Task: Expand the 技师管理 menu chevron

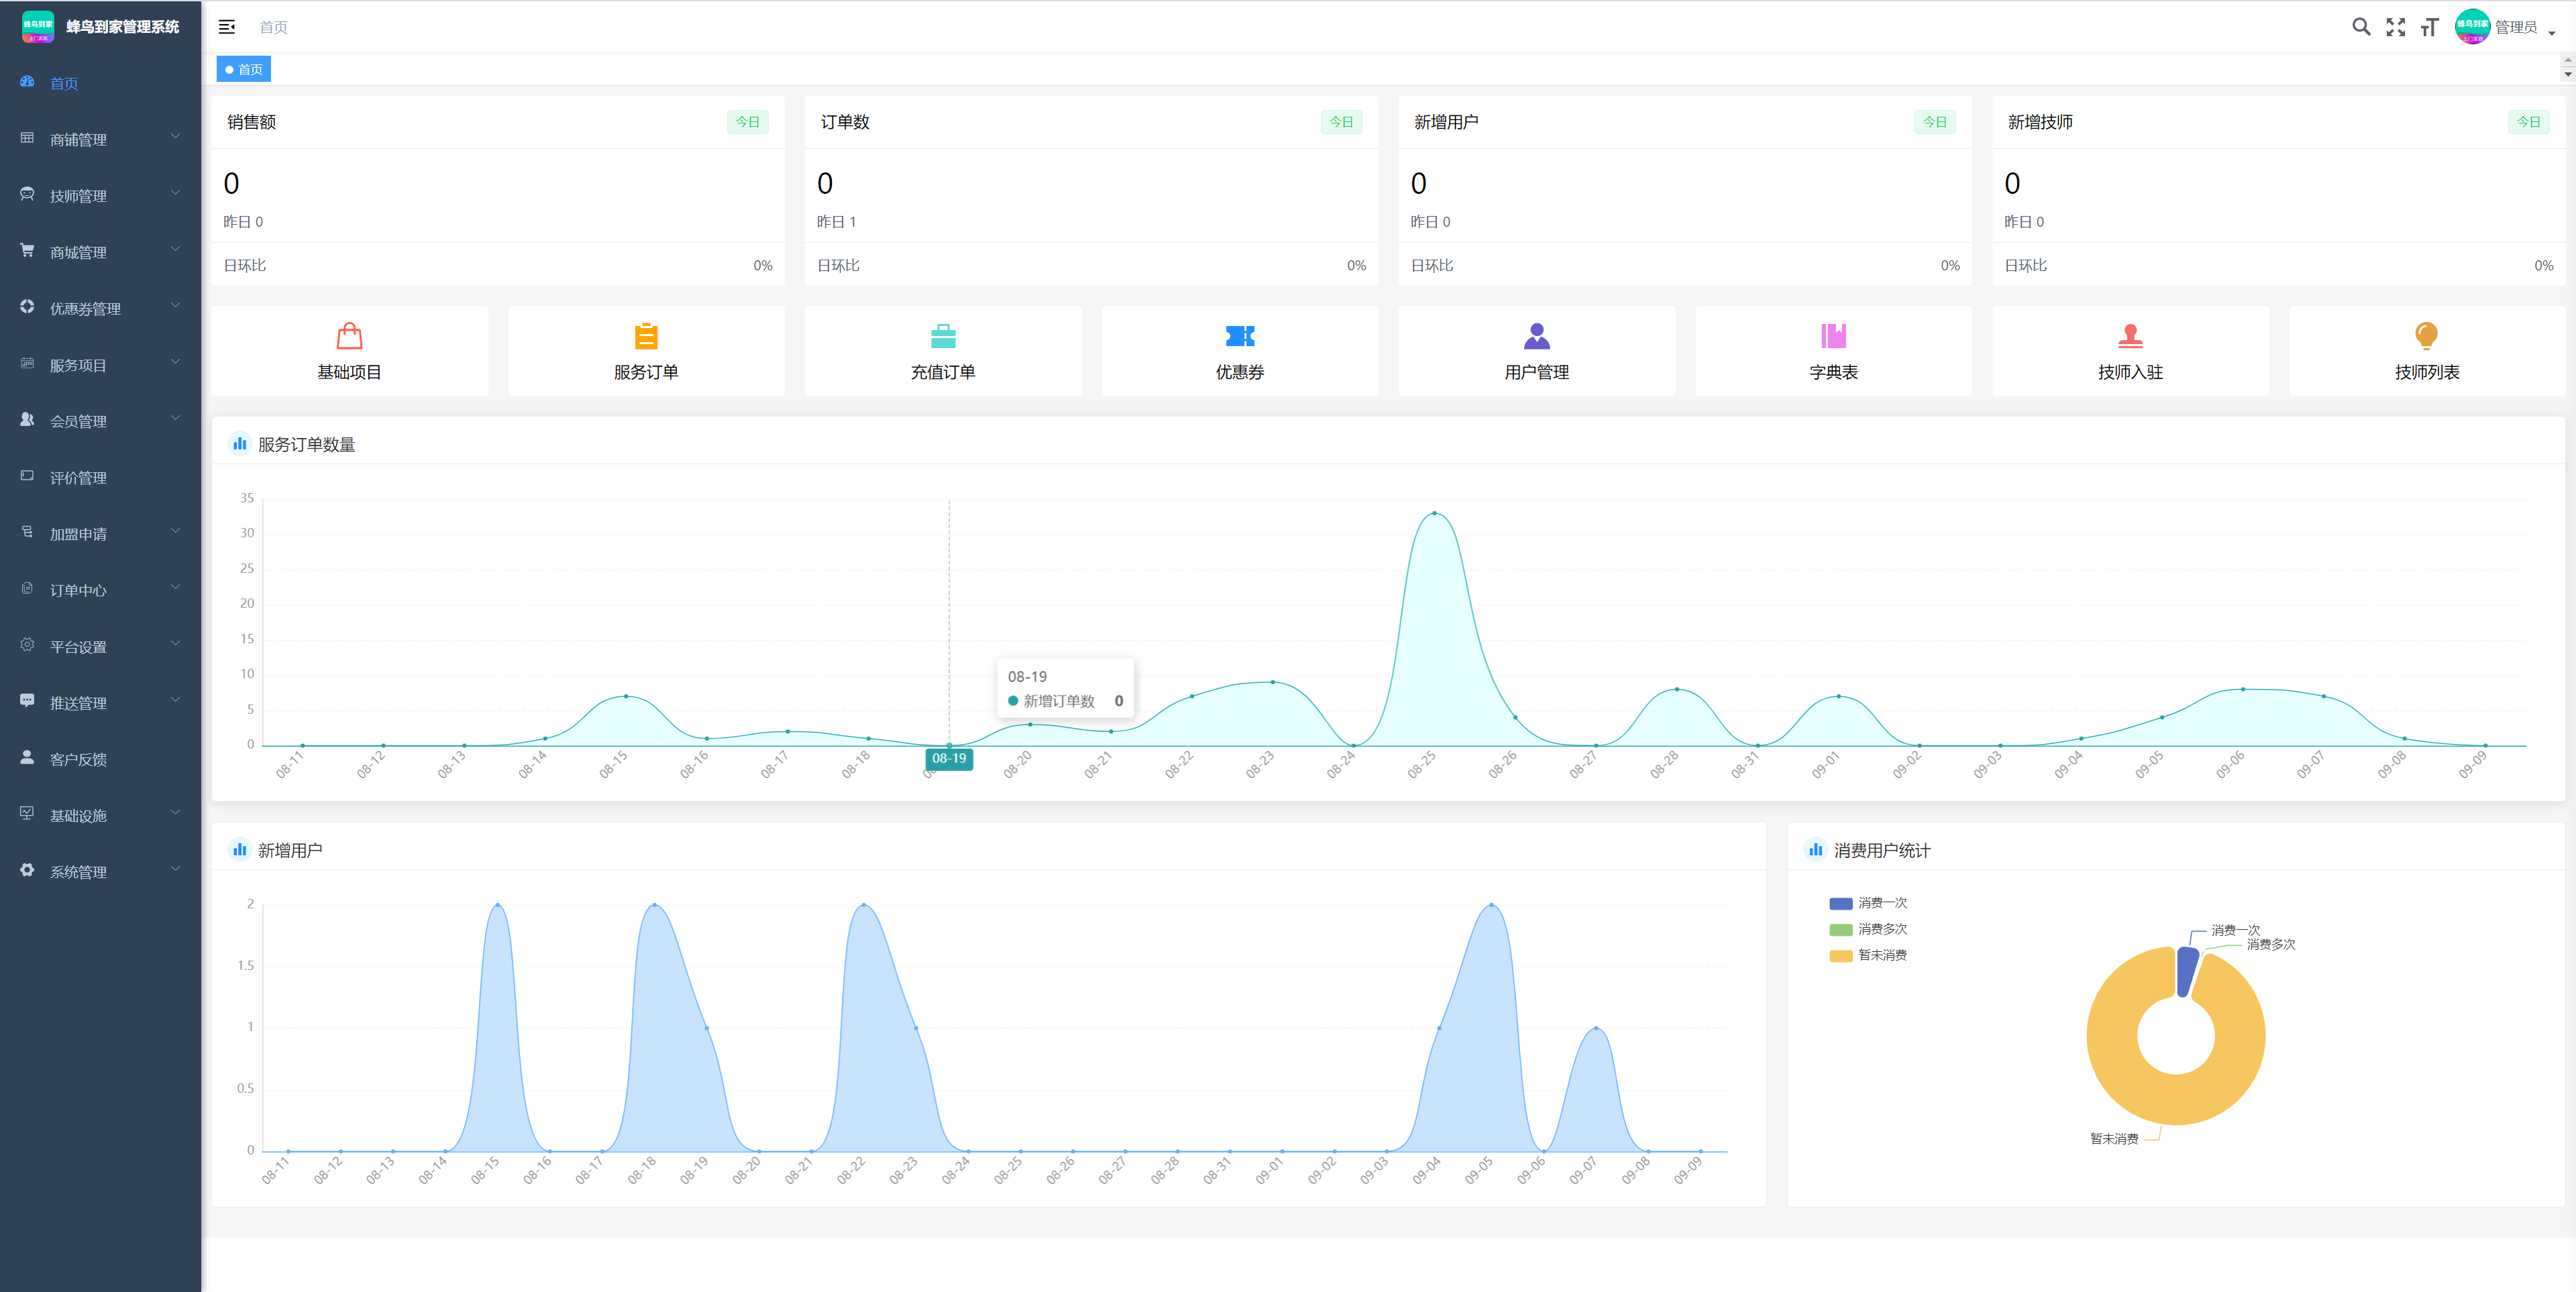Action: [x=176, y=193]
